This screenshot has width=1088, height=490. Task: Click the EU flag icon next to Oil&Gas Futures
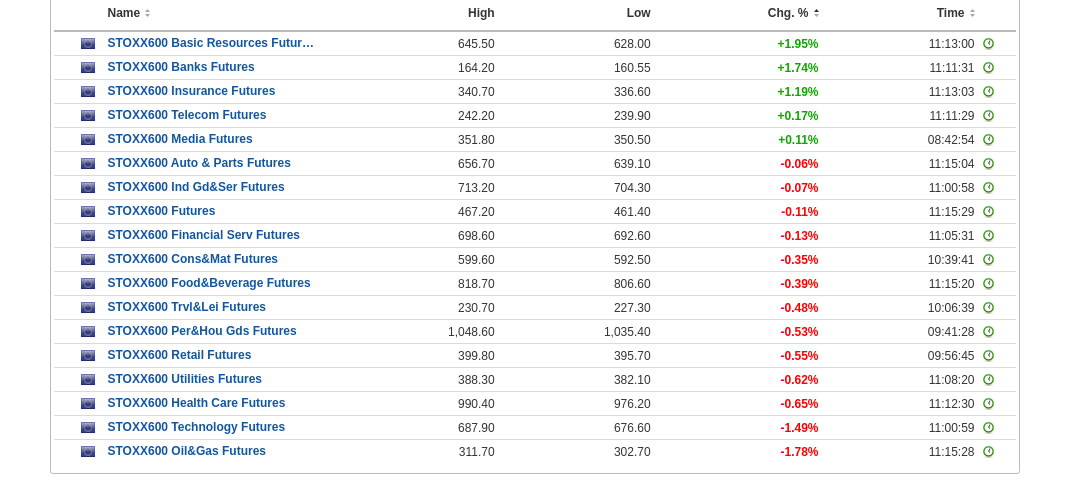[88, 452]
